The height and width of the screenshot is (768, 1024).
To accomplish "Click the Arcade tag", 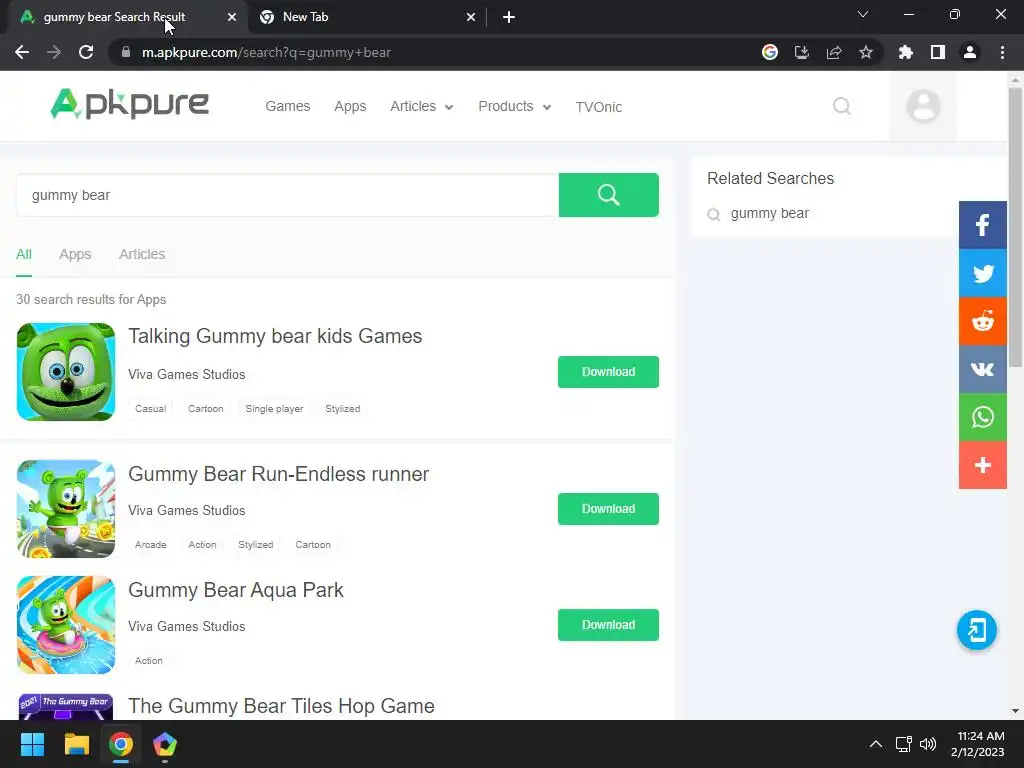I will point(150,545).
